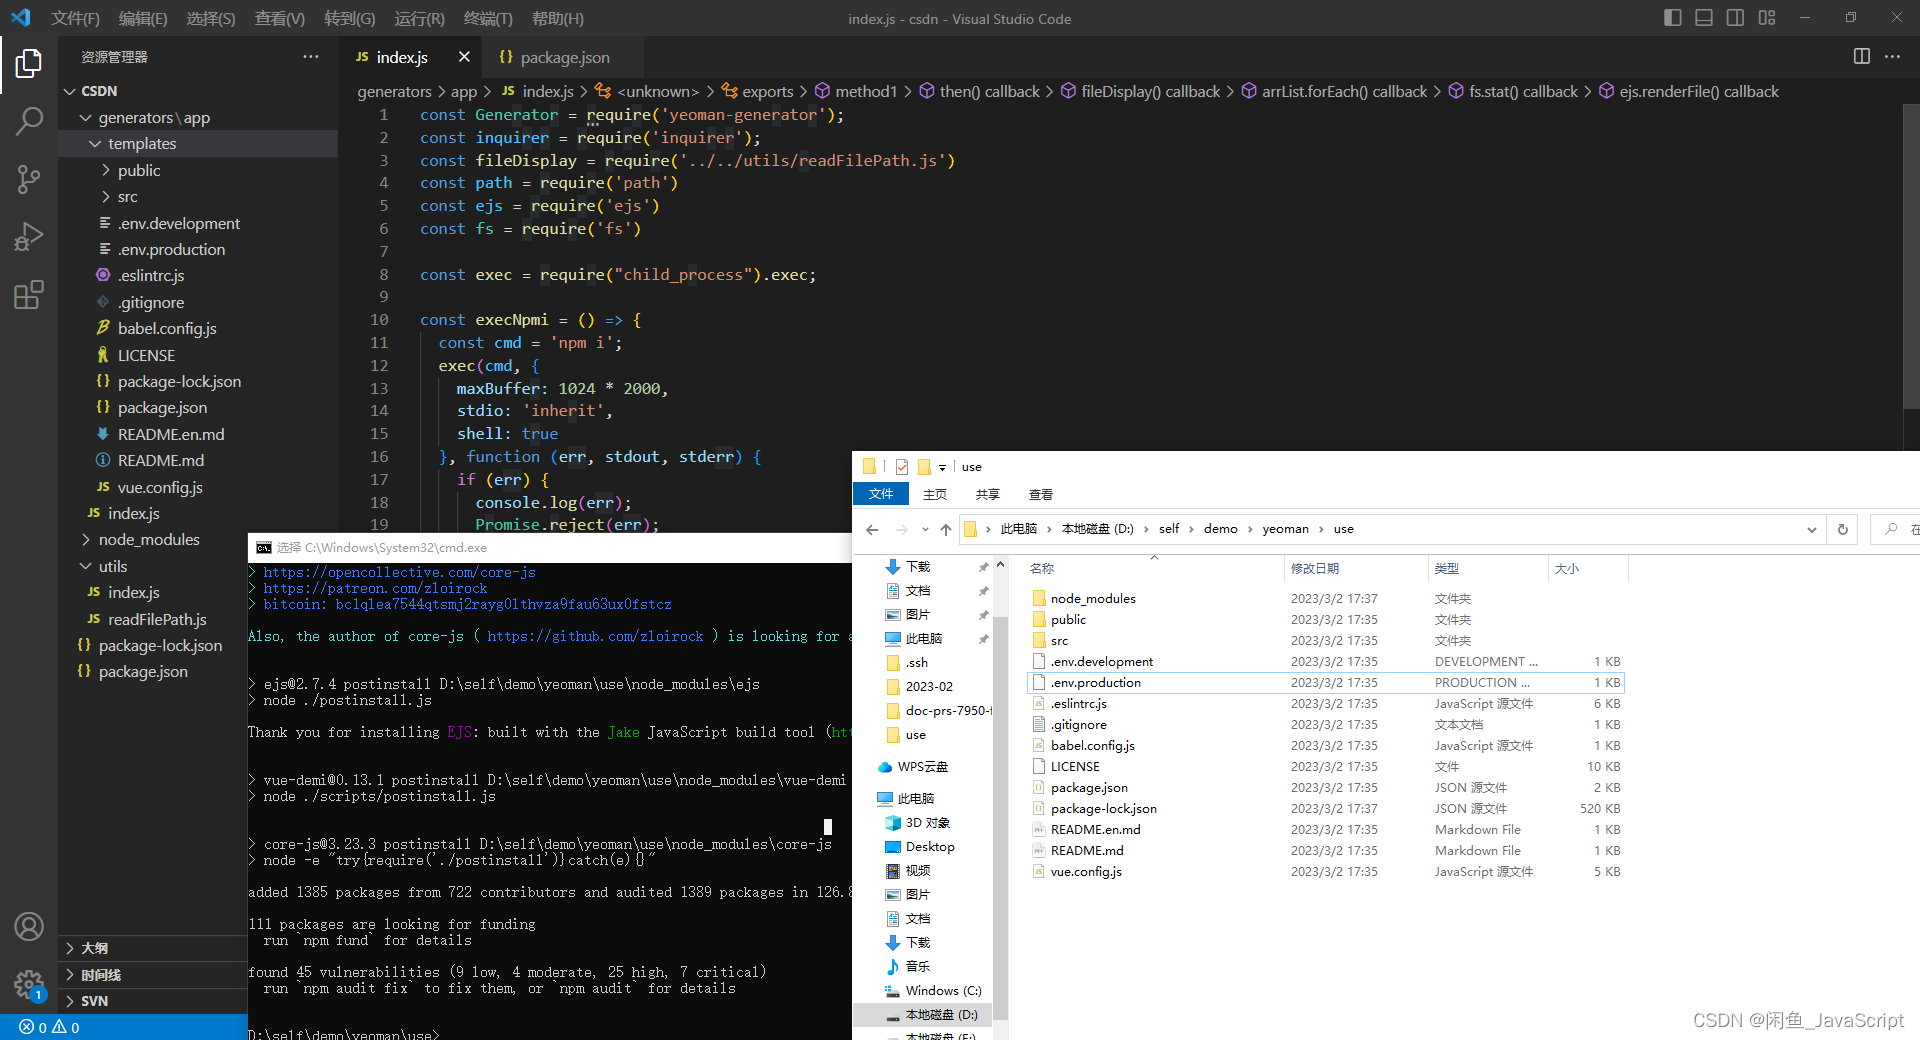1920x1040 pixels.
Task: Open the 主页 ribbon tab in File Explorer
Action: (935, 494)
